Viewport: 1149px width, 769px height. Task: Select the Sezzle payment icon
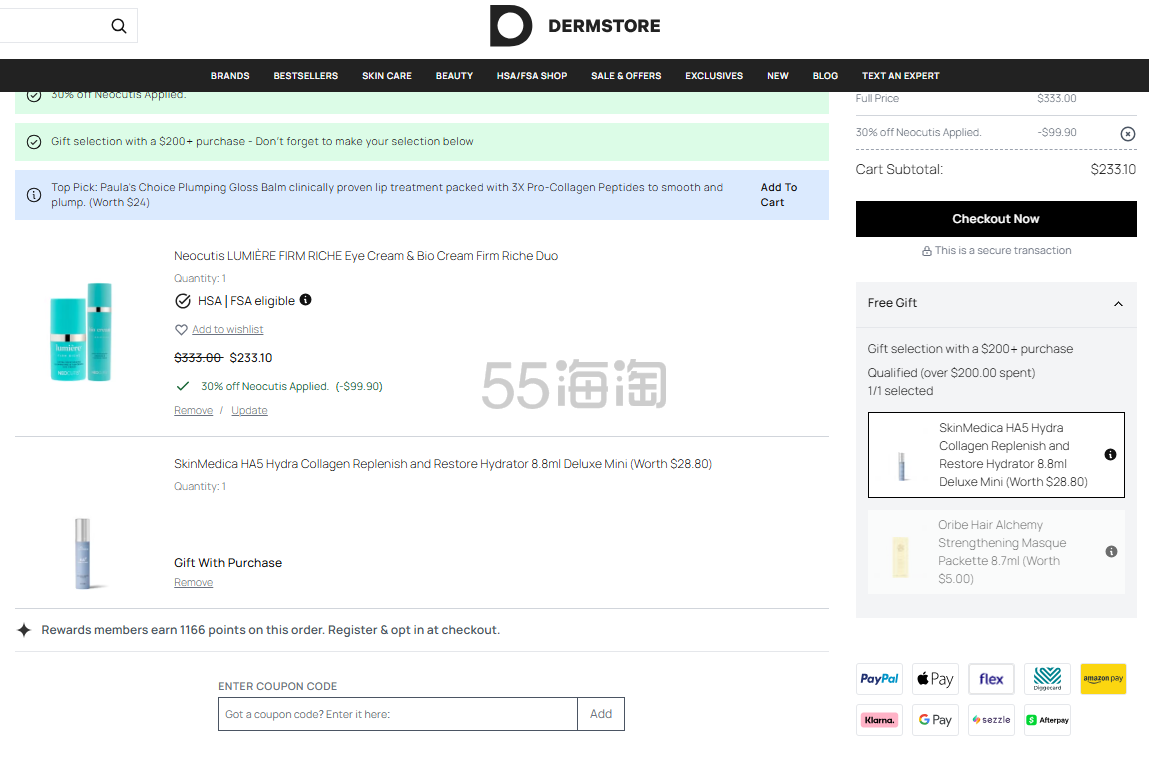coord(991,720)
